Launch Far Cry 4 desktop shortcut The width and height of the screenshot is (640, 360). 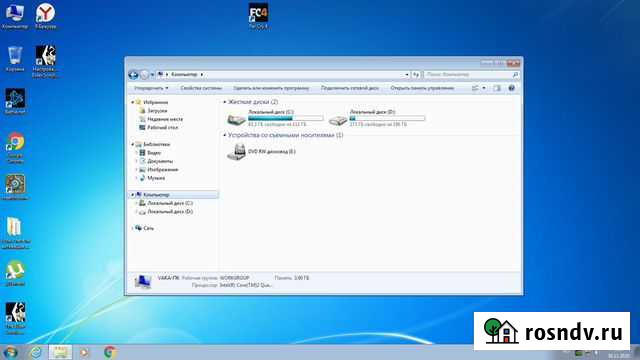[258, 16]
